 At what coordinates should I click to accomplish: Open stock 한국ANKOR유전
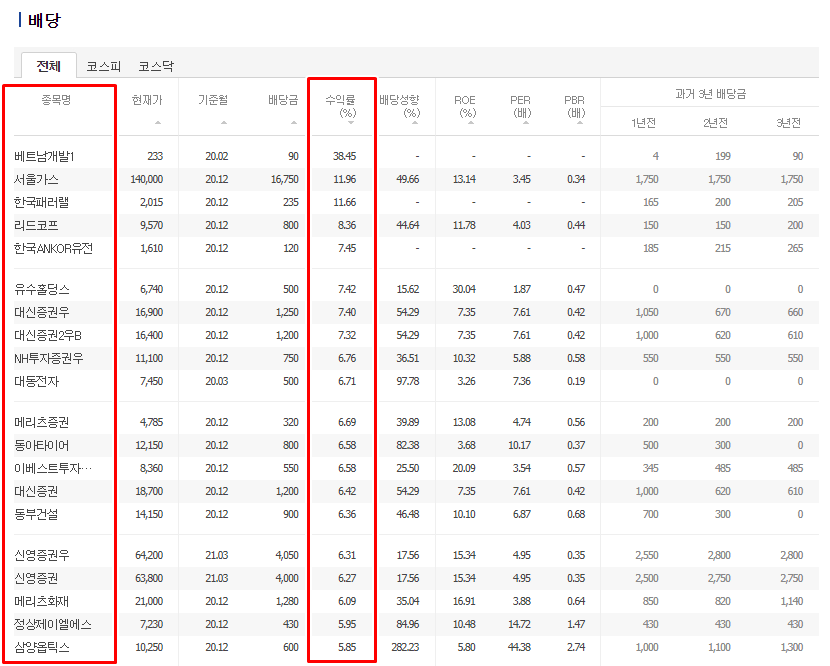(x=53, y=248)
